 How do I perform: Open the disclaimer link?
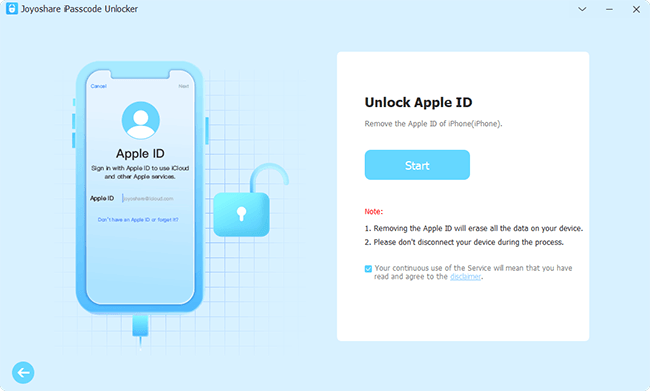point(466,277)
